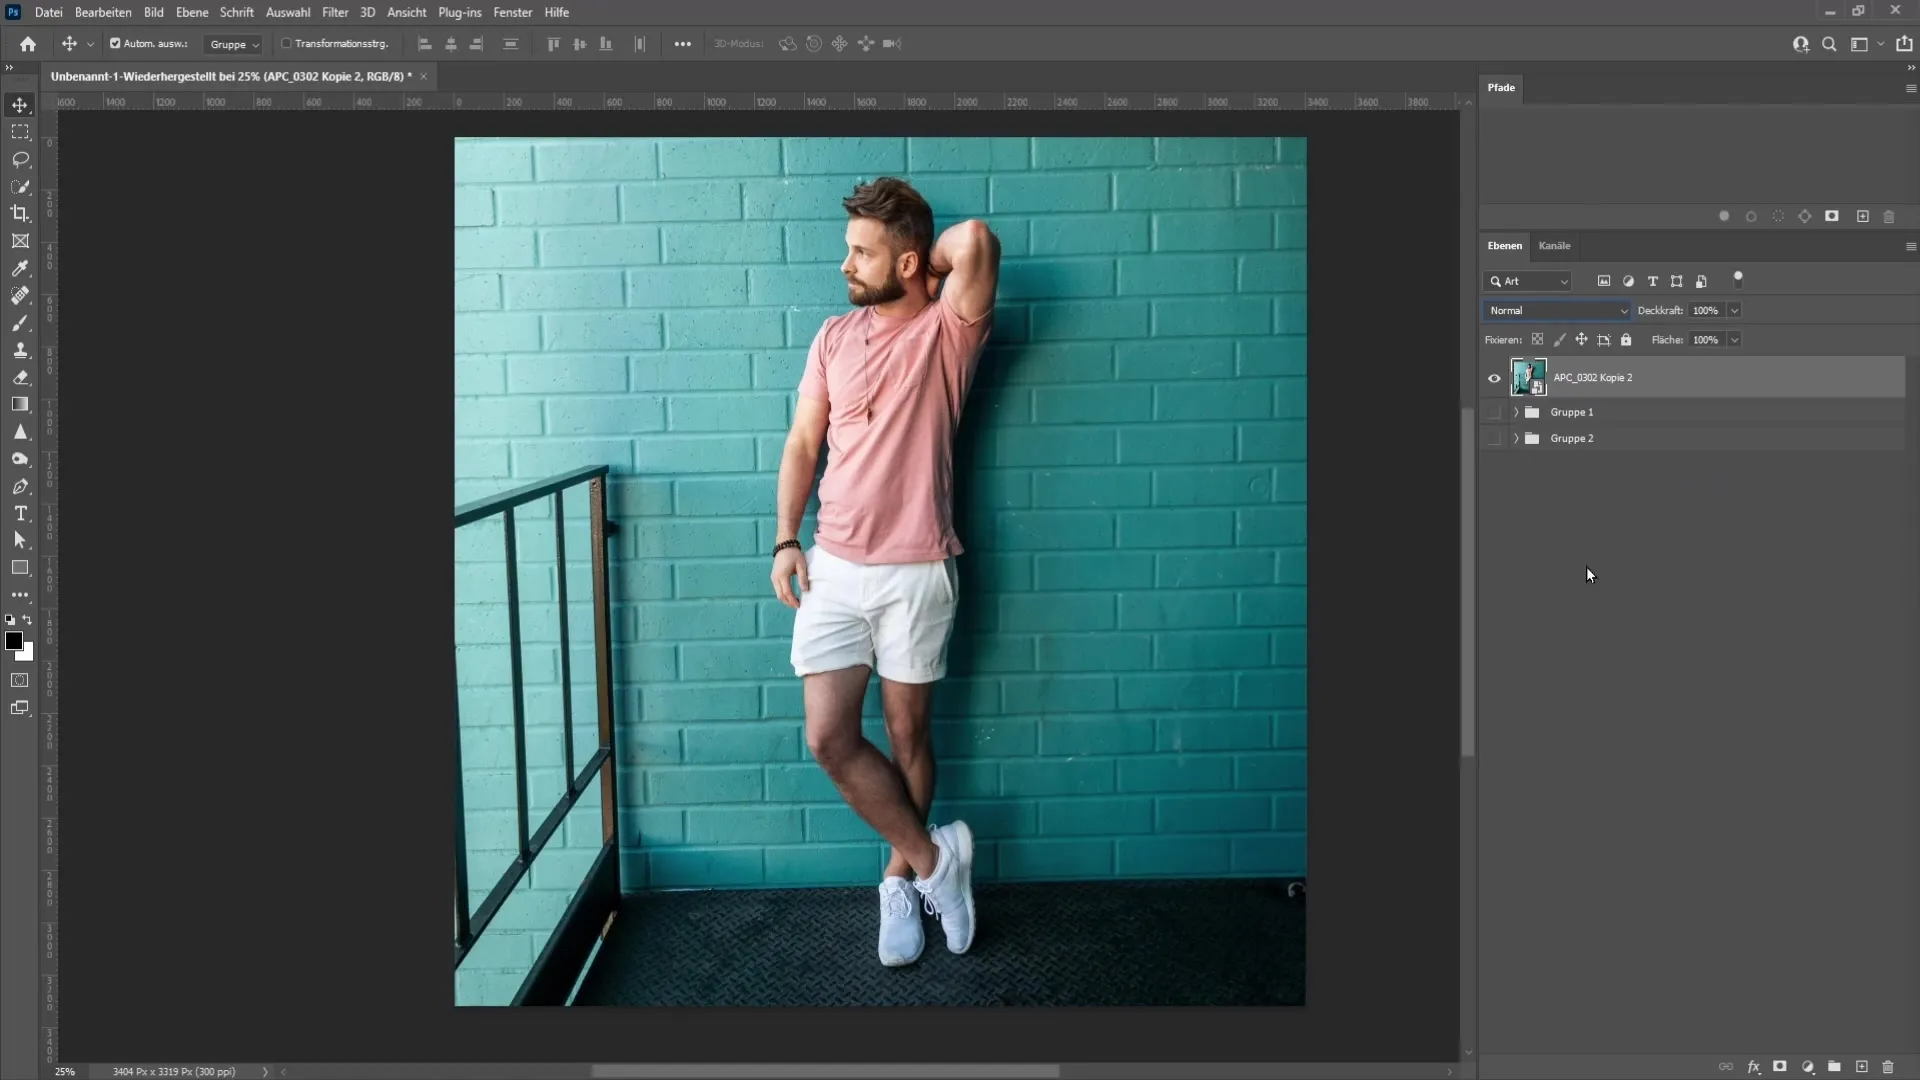Image resolution: width=1920 pixels, height=1080 pixels.
Task: Expand Gruppe 2 layer group
Action: (x=1515, y=436)
